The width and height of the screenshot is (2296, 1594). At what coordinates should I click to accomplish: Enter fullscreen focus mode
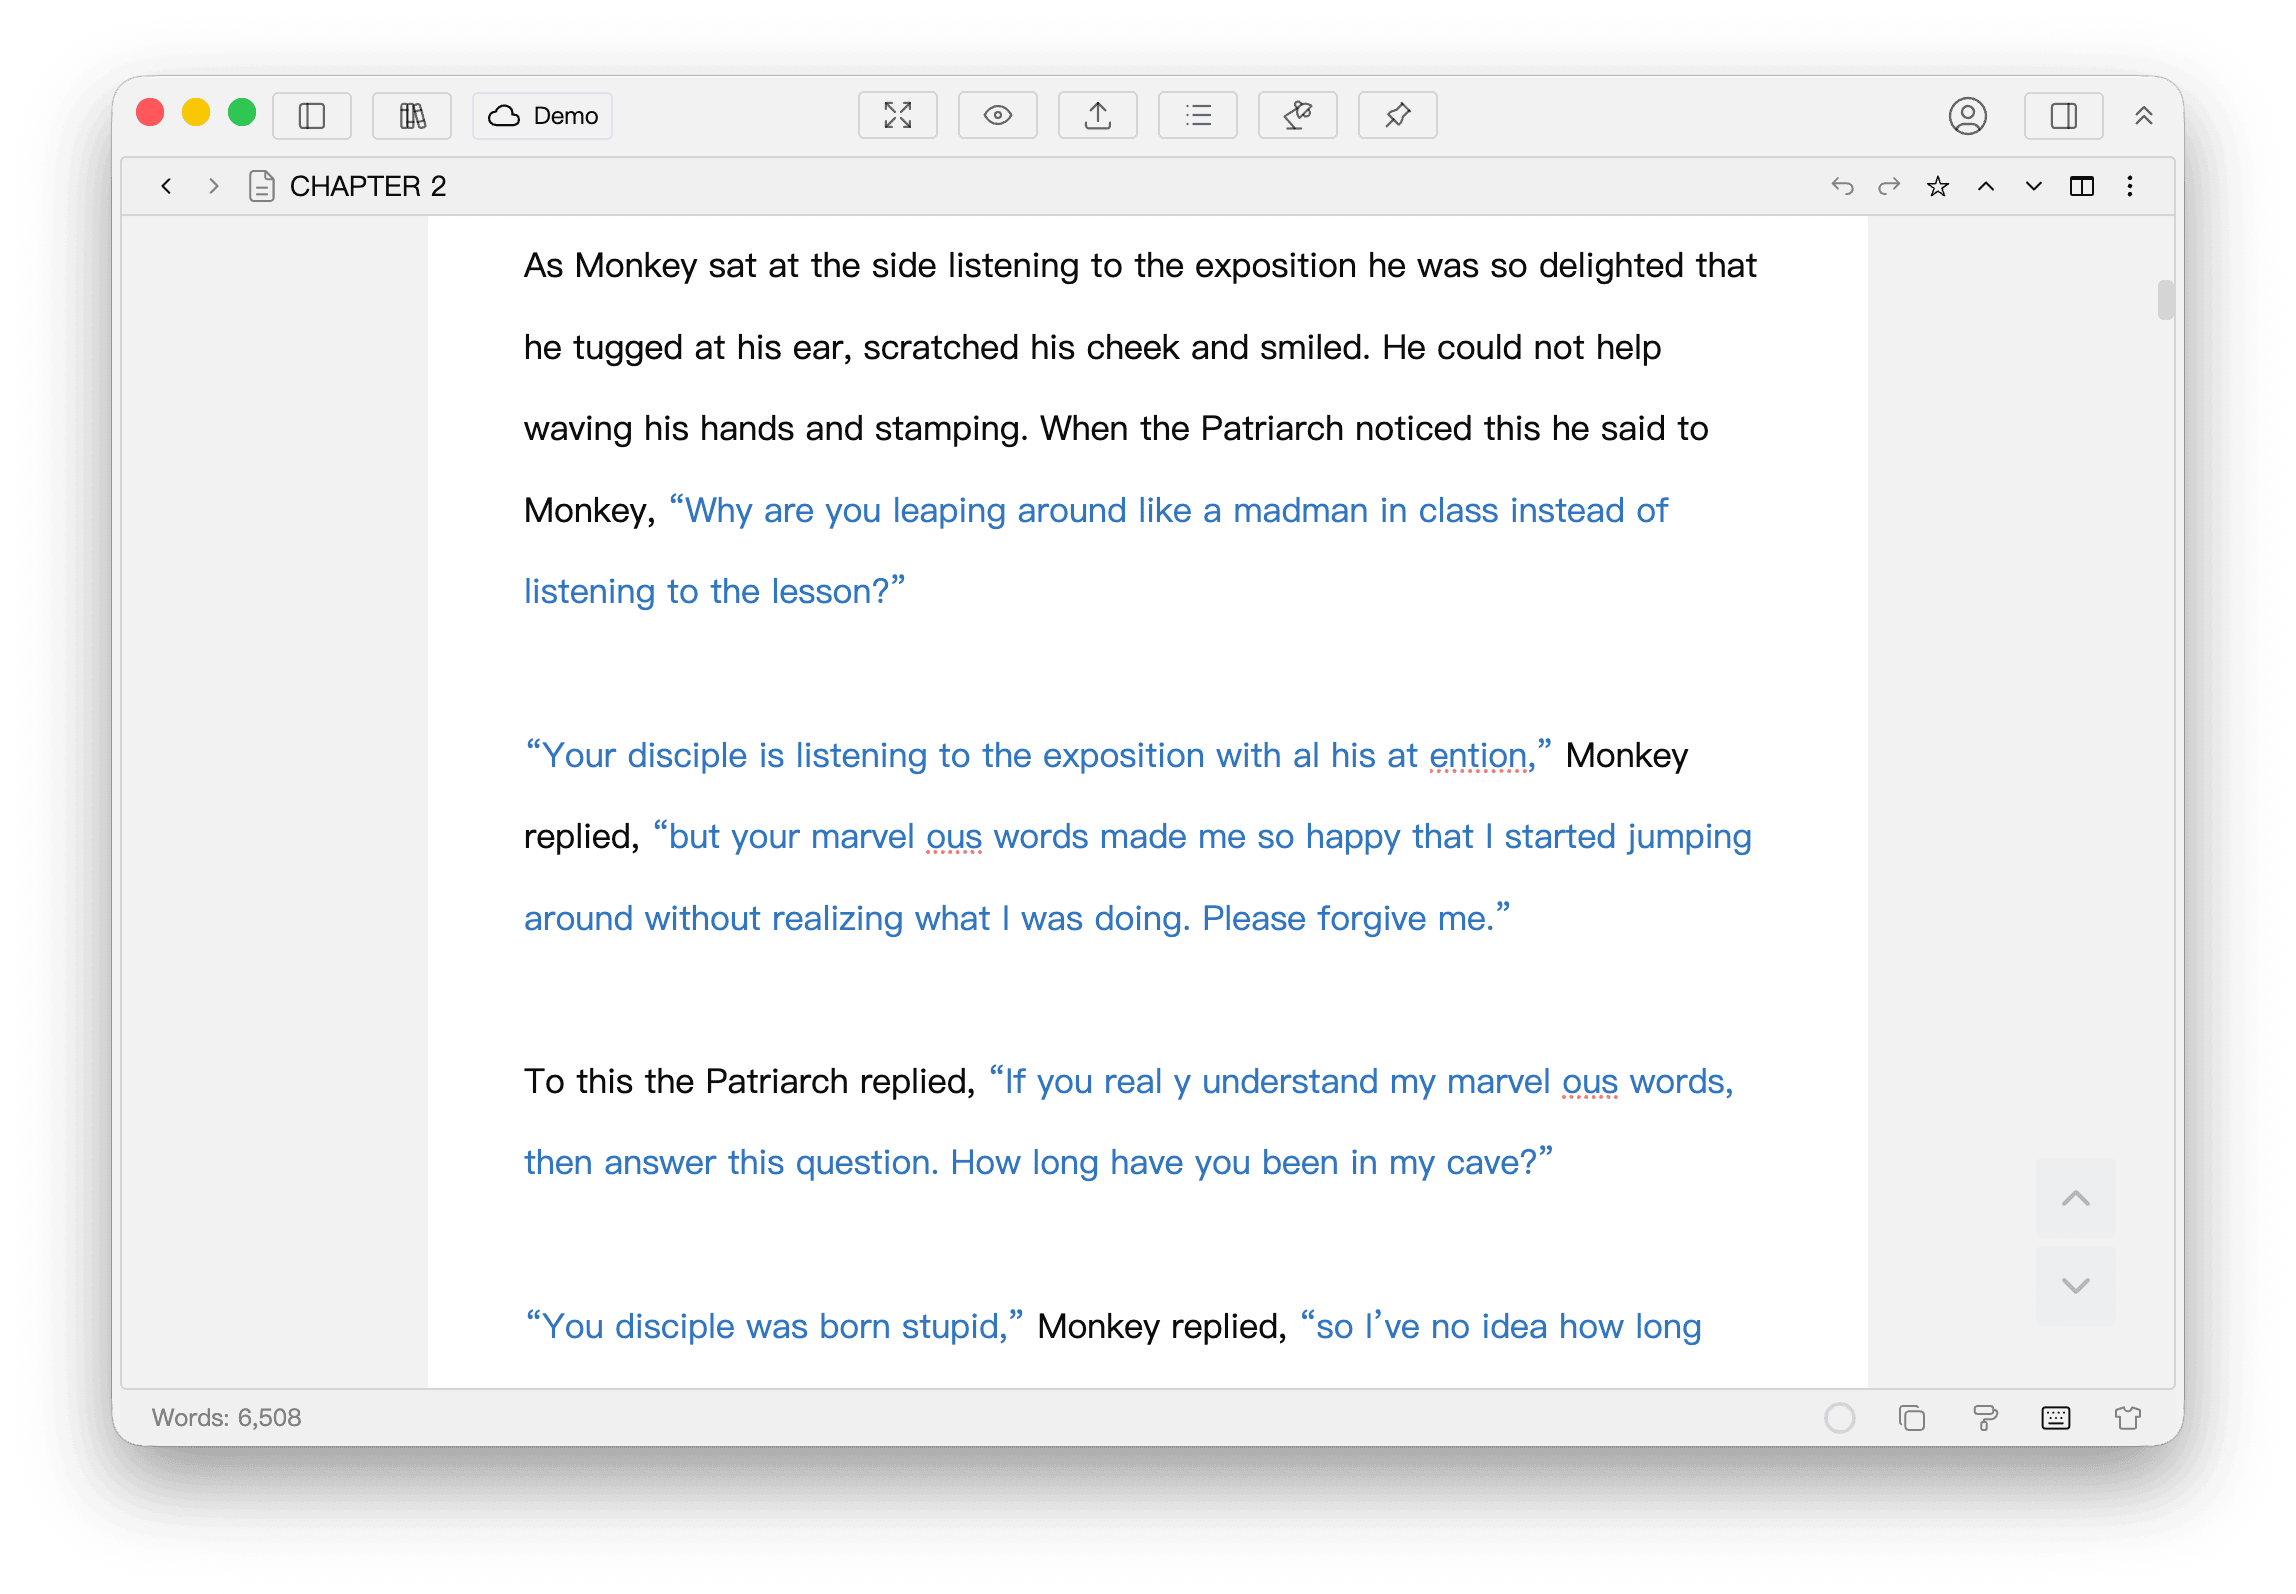(x=898, y=116)
